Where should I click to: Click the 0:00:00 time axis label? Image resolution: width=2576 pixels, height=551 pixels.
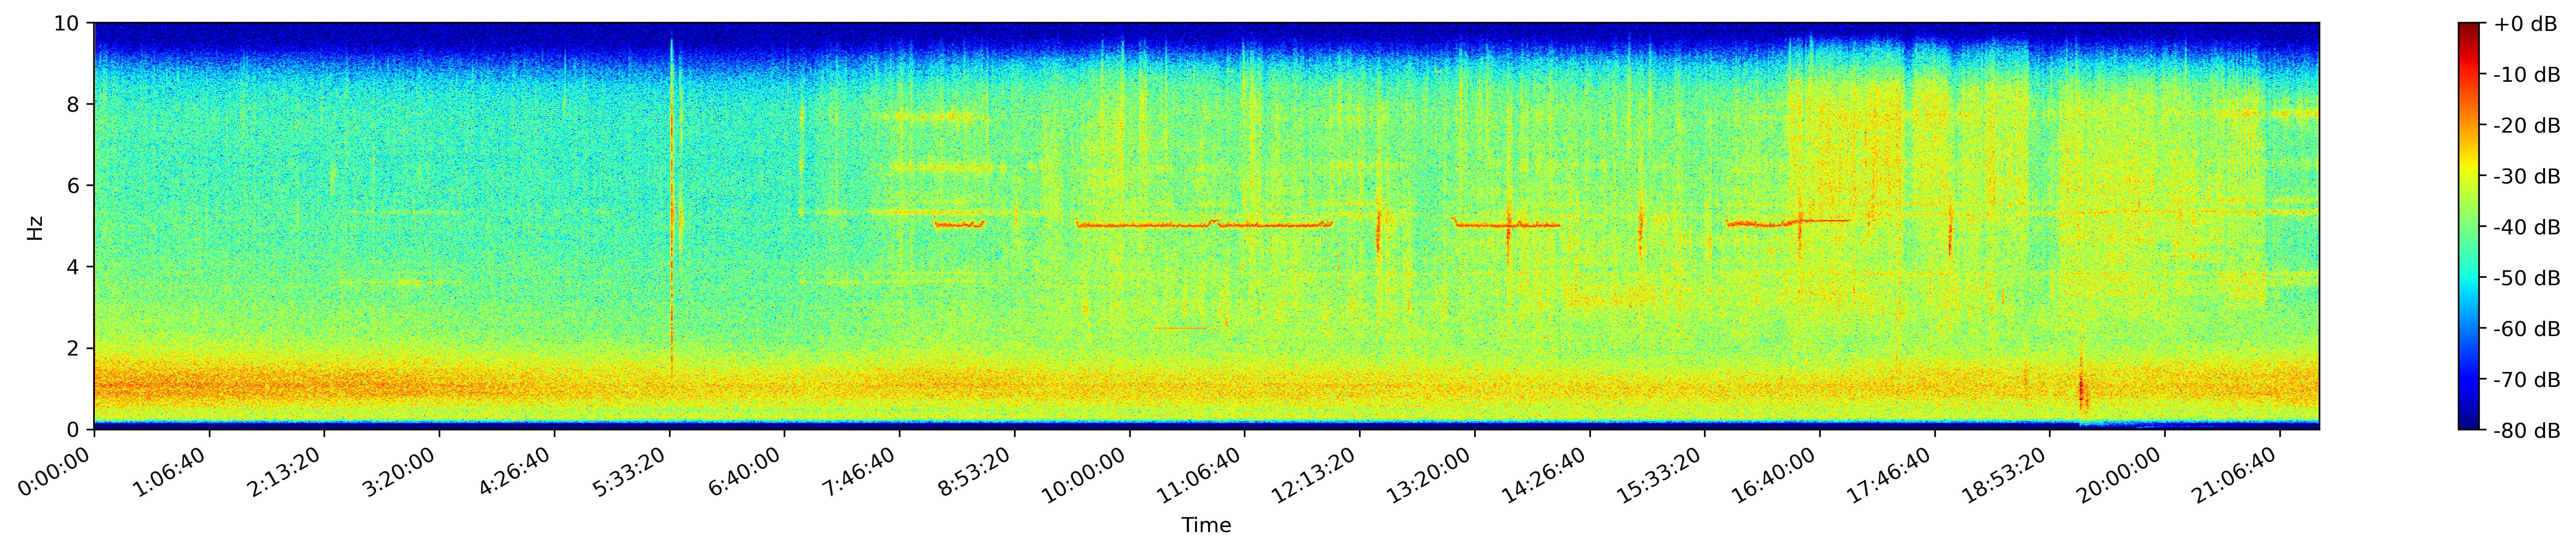(58, 471)
